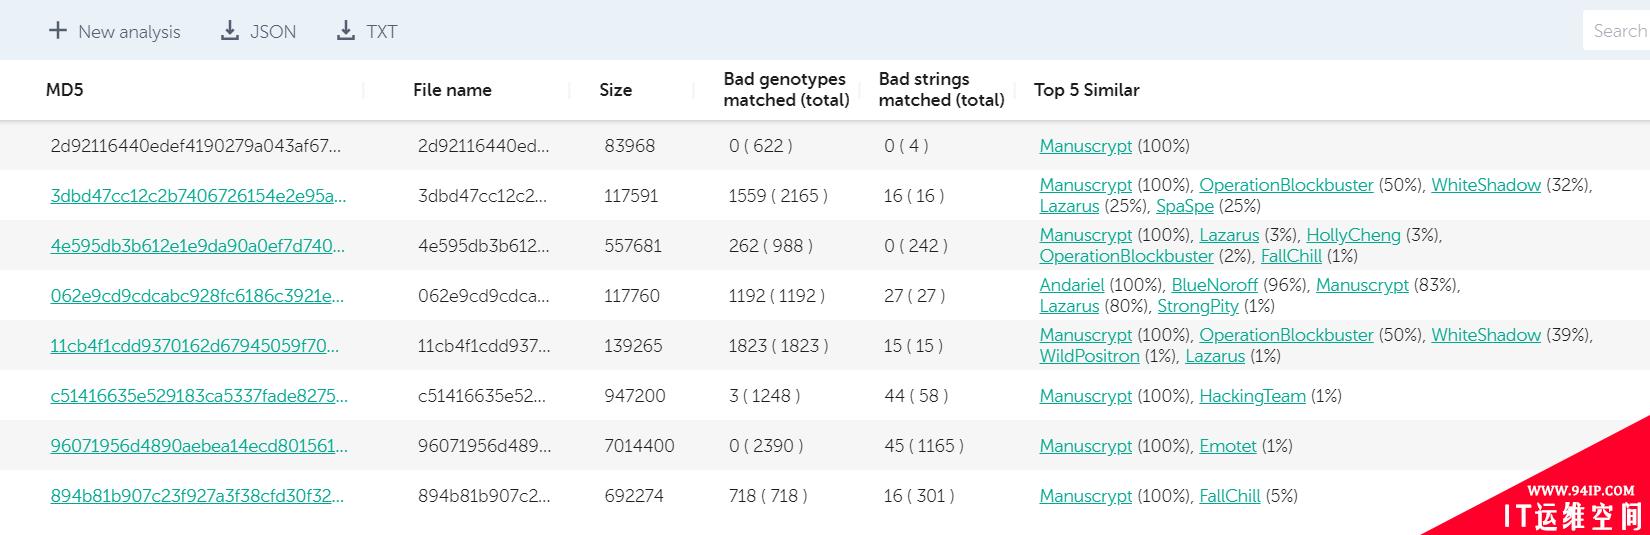The image size is (1650, 535).
Task: Select bad strings value 45 ( 1165 )
Action: [924, 446]
